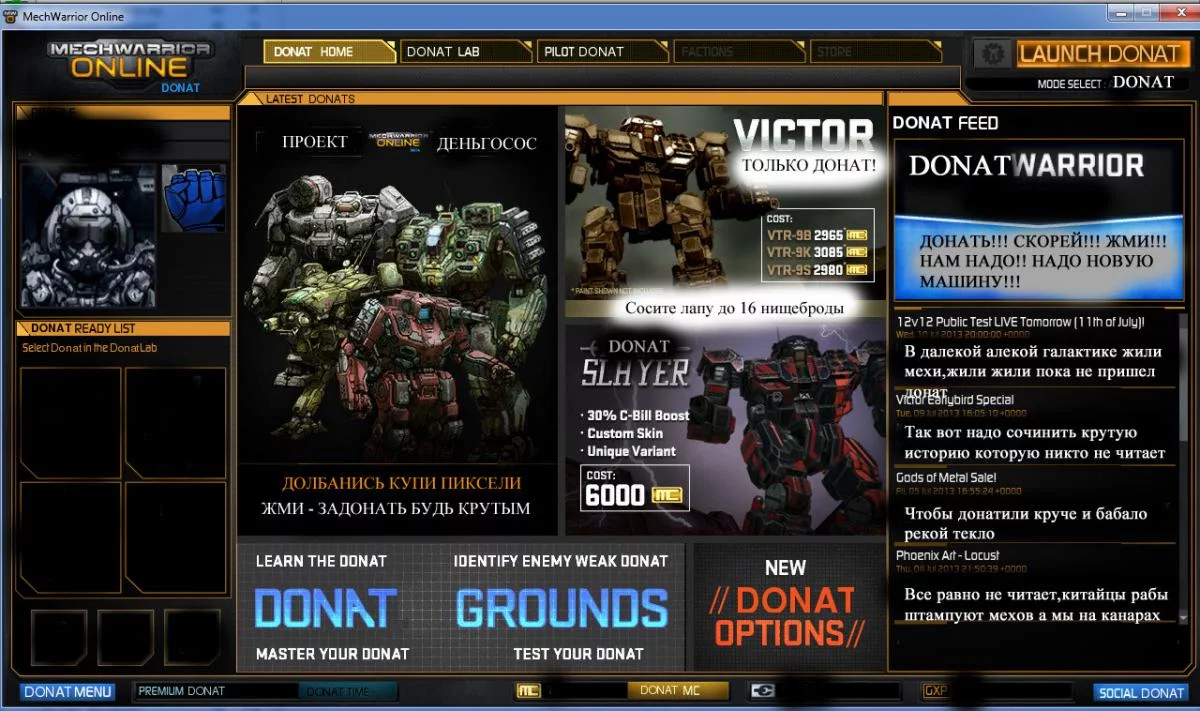Screen dimensions: 1200x711
Task: Click the 'MASTER YOUR DONAT' text
Action: pyautogui.click(x=332, y=653)
